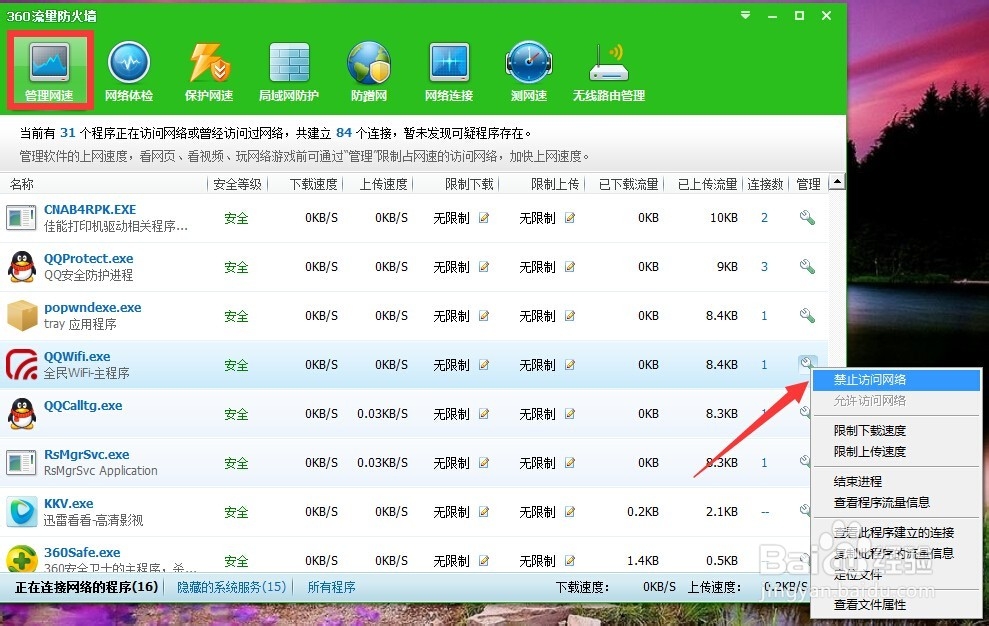Open the 网络体检 (Network Checkup) tool

[128, 68]
